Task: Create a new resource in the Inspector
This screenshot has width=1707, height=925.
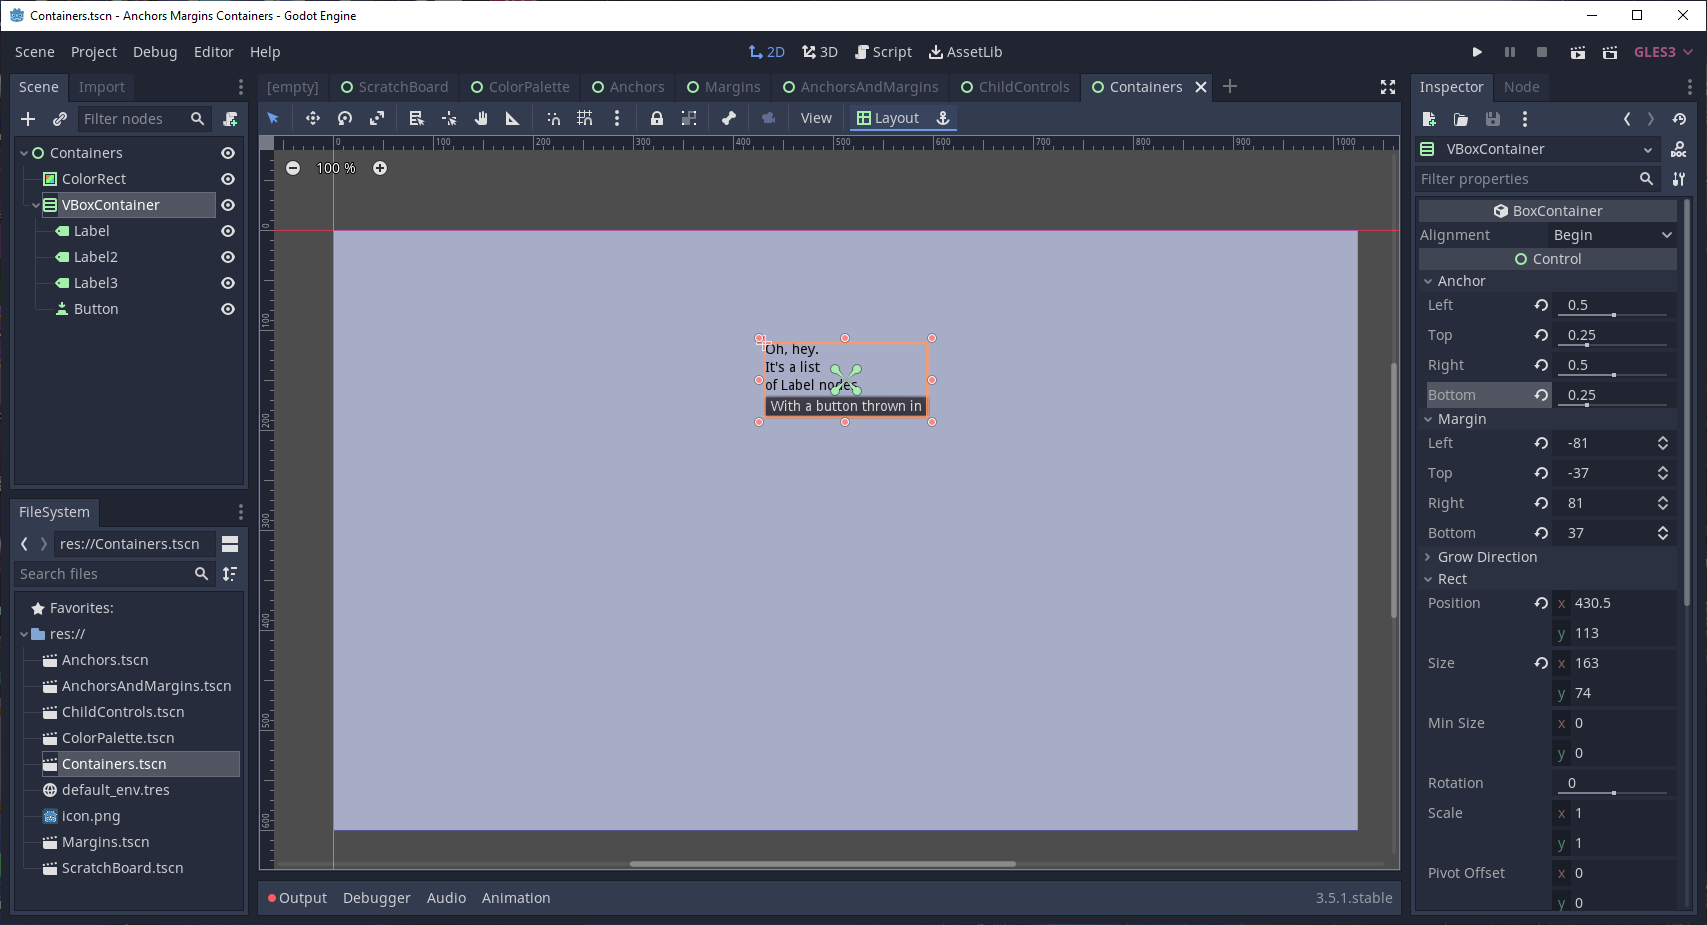Action: pyautogui.click(x=1428, y=119)
